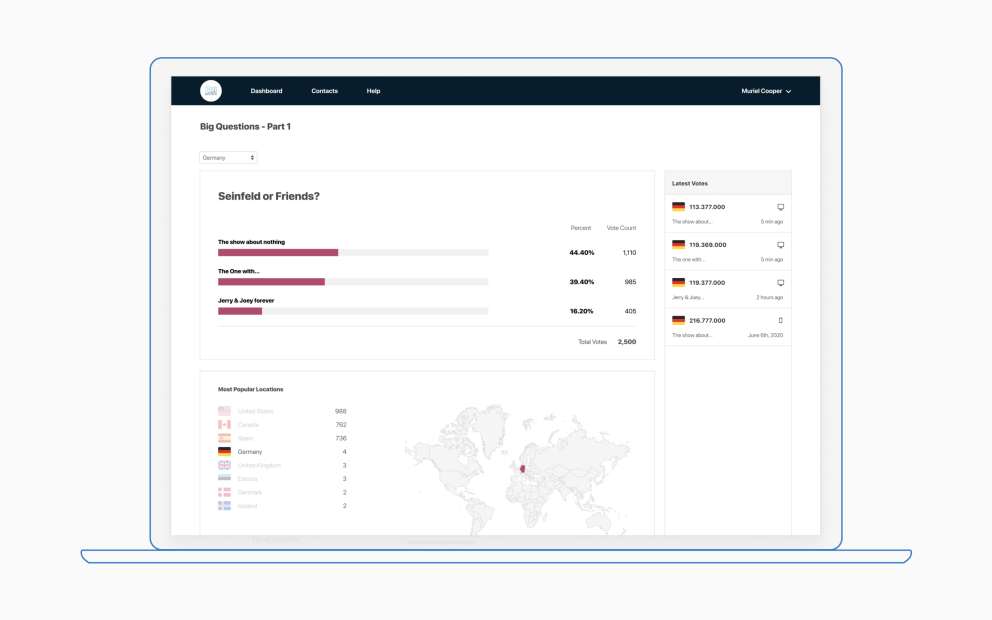Click the desktop device icon for 119.360.000

(781, 245)
